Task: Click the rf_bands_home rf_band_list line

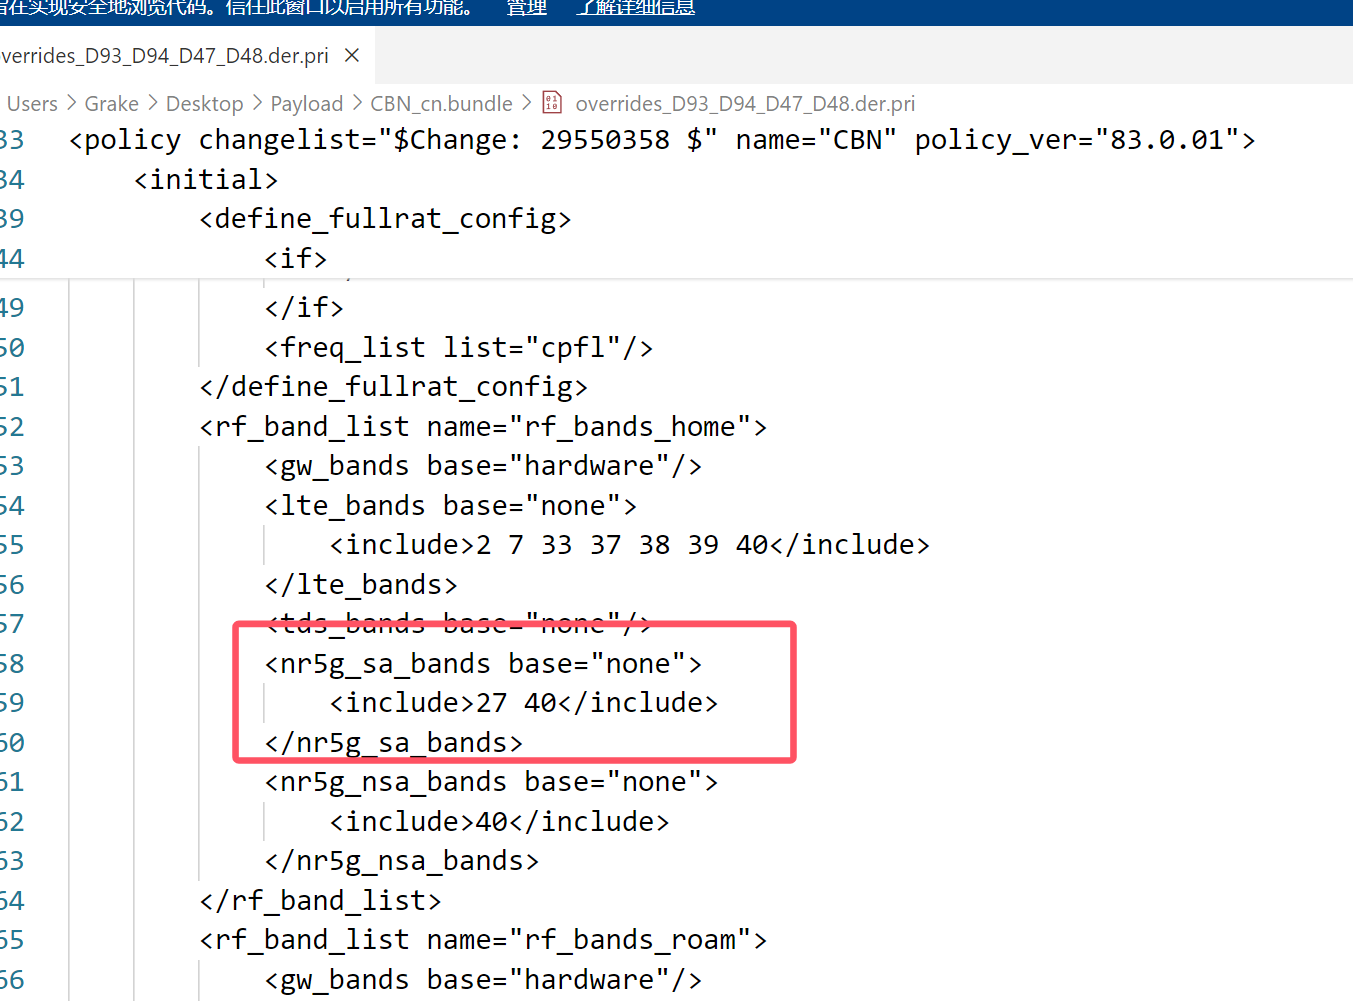Action: (x=483, y=427)
